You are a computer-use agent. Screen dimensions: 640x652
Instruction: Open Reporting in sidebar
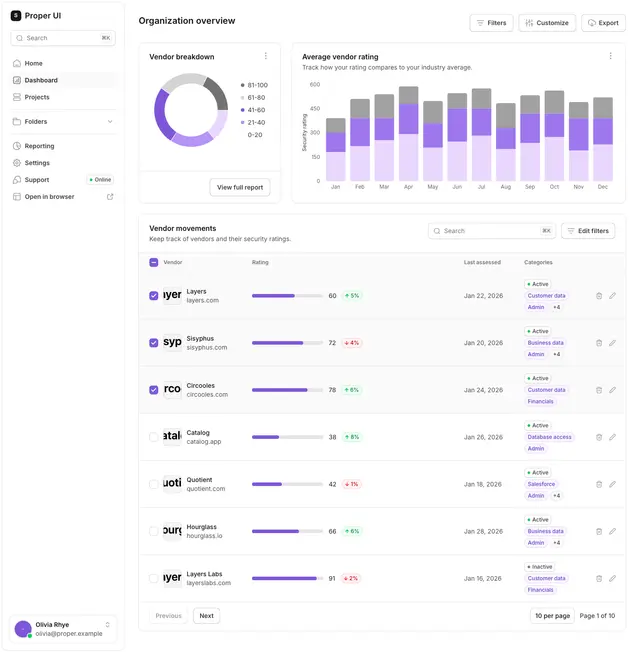point(63,146)
